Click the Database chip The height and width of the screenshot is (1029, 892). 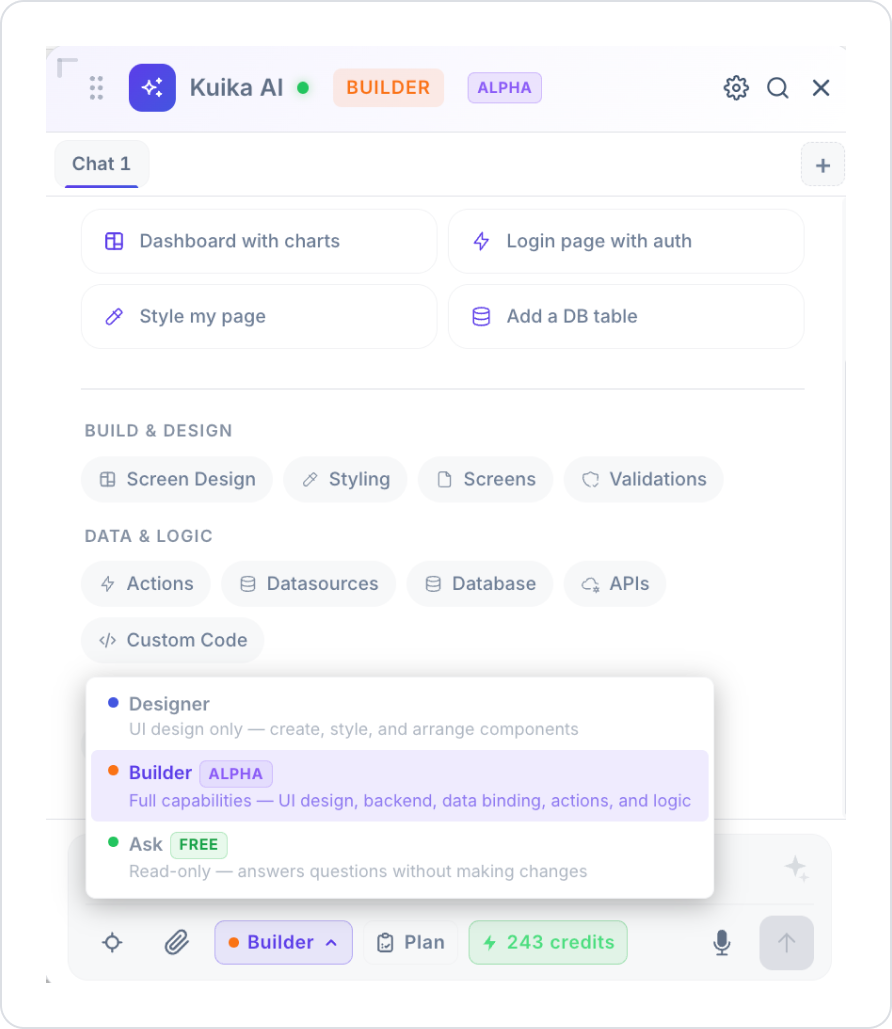click(480, 584)
